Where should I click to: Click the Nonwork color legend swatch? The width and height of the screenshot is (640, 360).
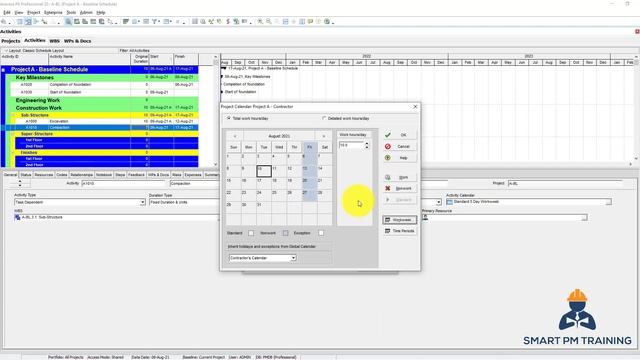click(x=285, y=233)
